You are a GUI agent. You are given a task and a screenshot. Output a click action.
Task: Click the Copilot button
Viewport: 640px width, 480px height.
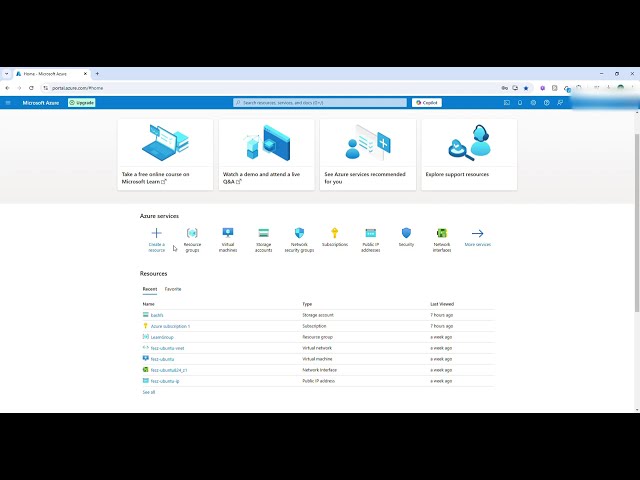[x=427, y=102]
